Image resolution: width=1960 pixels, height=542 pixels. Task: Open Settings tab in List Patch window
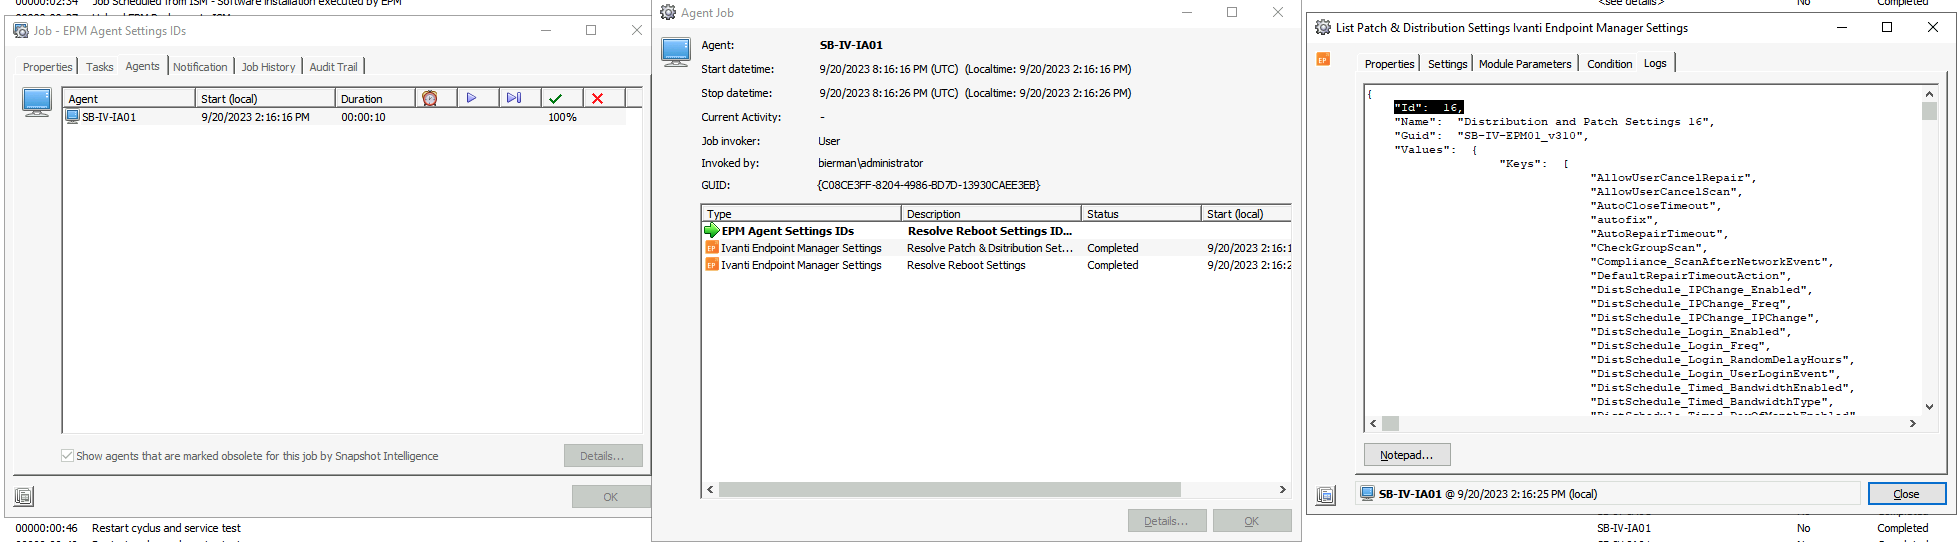coord(1447,64)
